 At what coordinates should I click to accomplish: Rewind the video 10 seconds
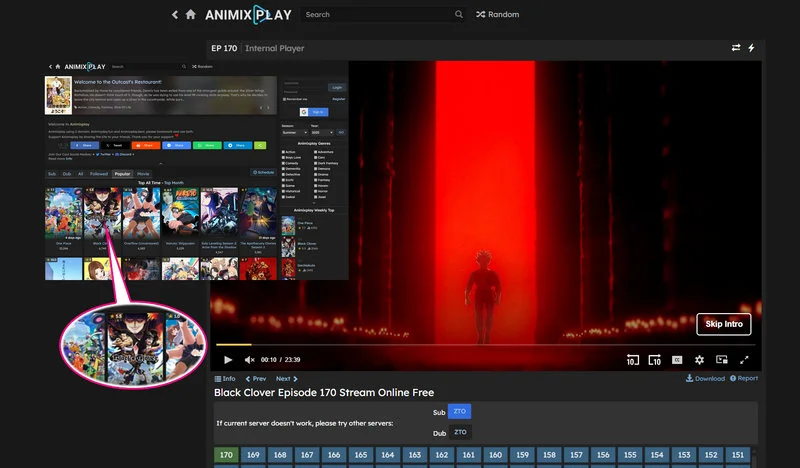tap(633, 360)
